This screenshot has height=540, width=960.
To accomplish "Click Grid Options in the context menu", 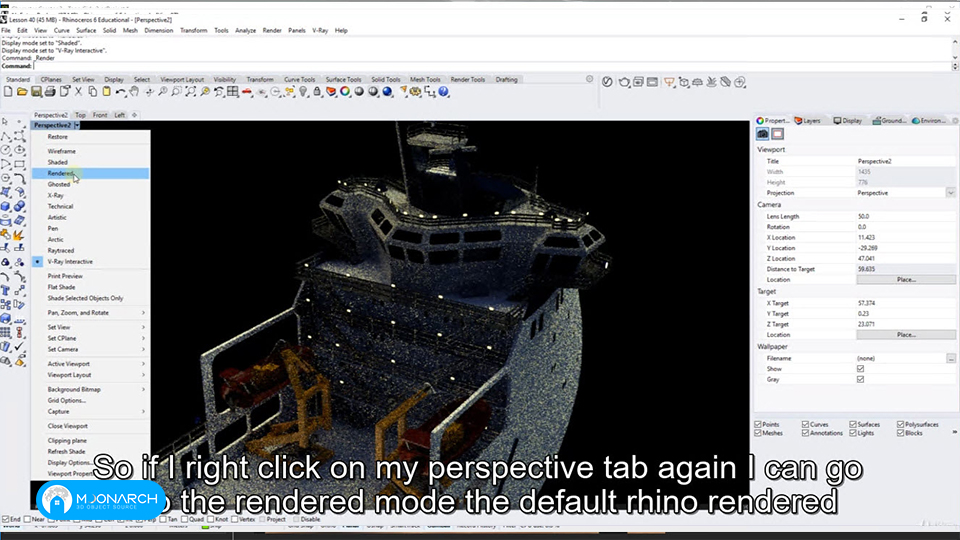I will coord(91,400).
